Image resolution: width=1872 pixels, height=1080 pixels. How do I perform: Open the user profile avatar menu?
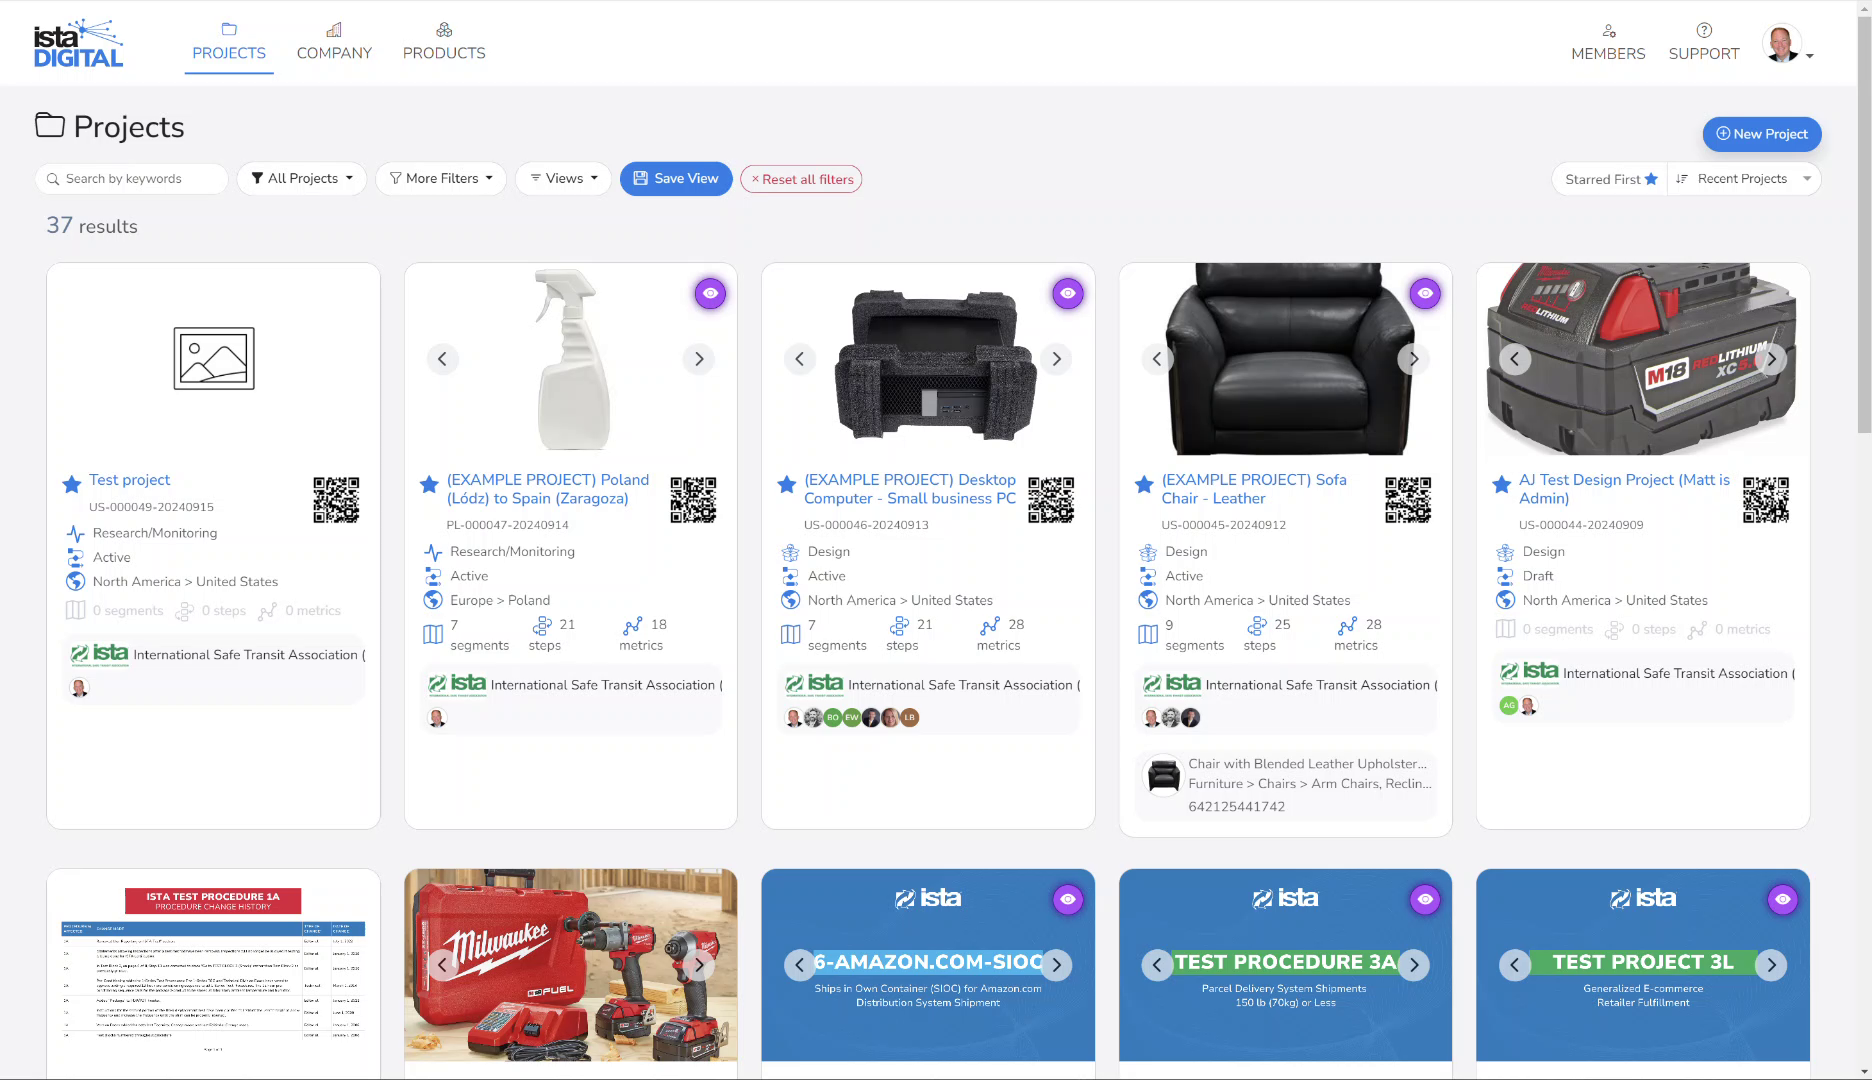coord(1788,44)
